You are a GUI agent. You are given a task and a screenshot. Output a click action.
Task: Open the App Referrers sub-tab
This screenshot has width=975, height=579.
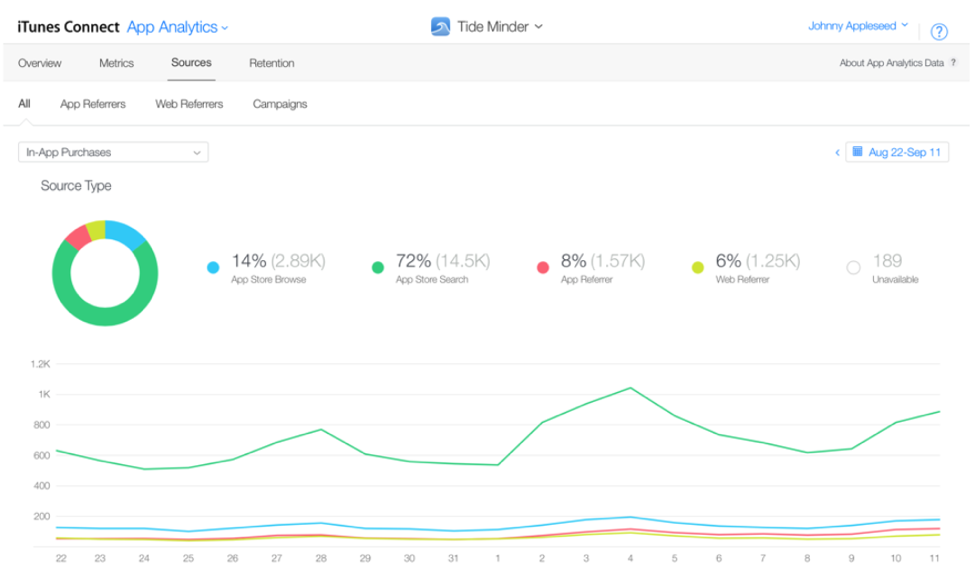(x=93, y=104)
